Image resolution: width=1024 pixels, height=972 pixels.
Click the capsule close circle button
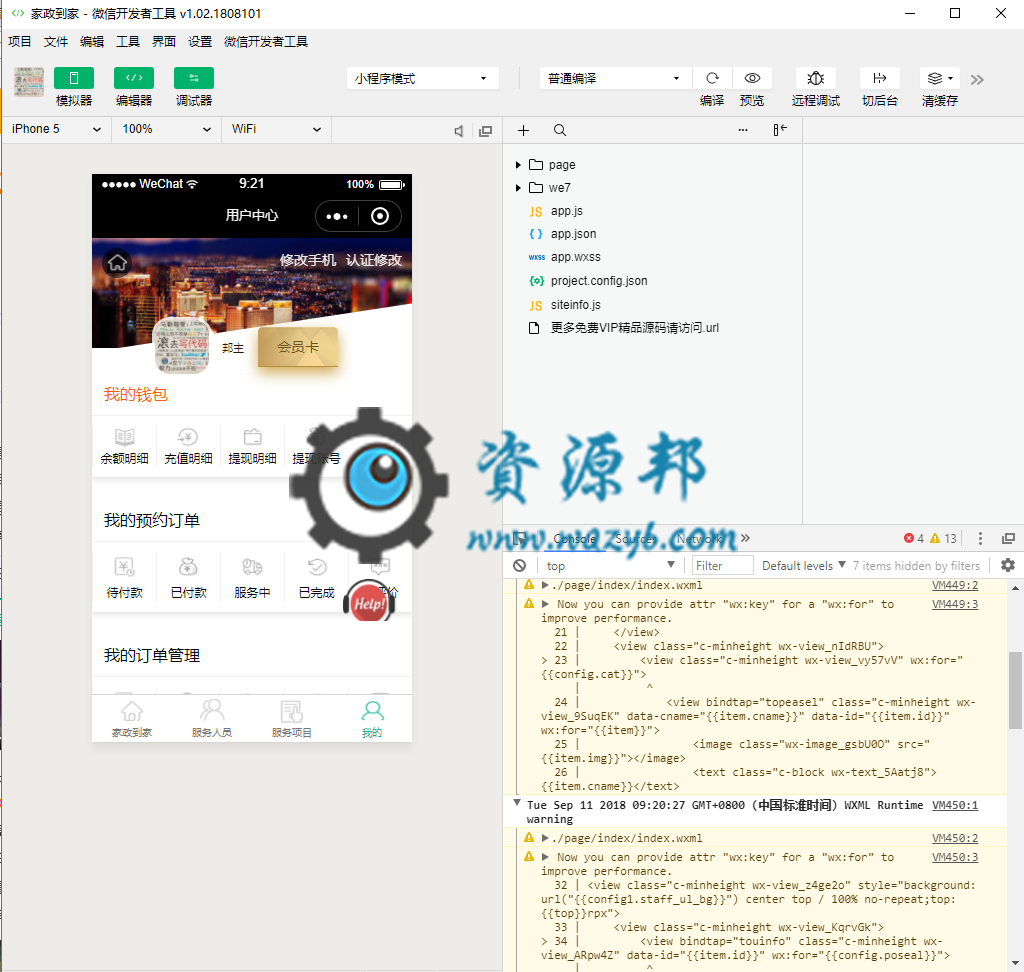click(x=380, y=216)
